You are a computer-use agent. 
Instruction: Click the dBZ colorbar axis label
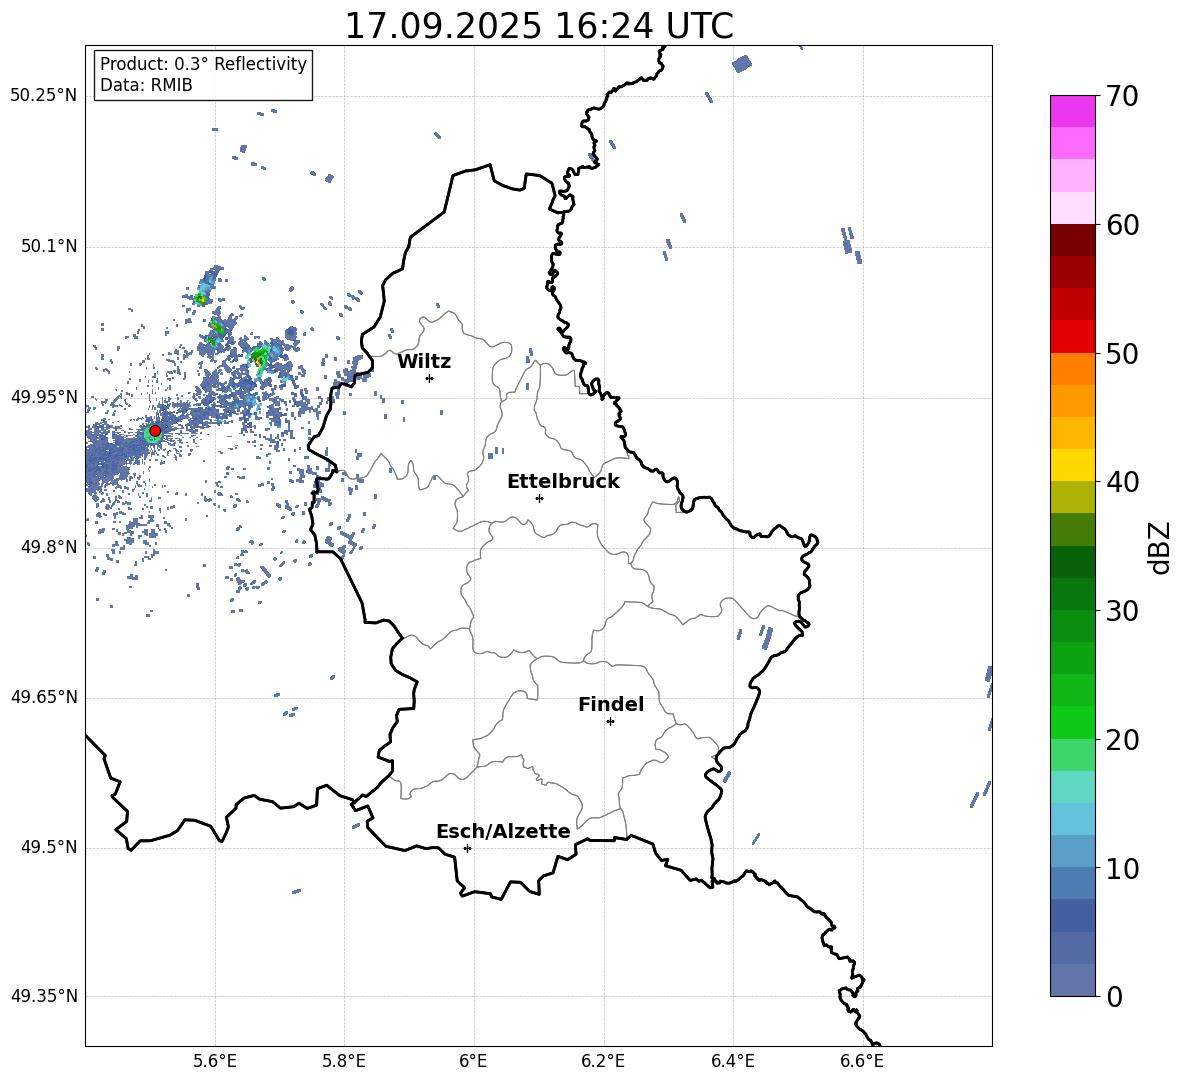click(x=1160, y=547)
